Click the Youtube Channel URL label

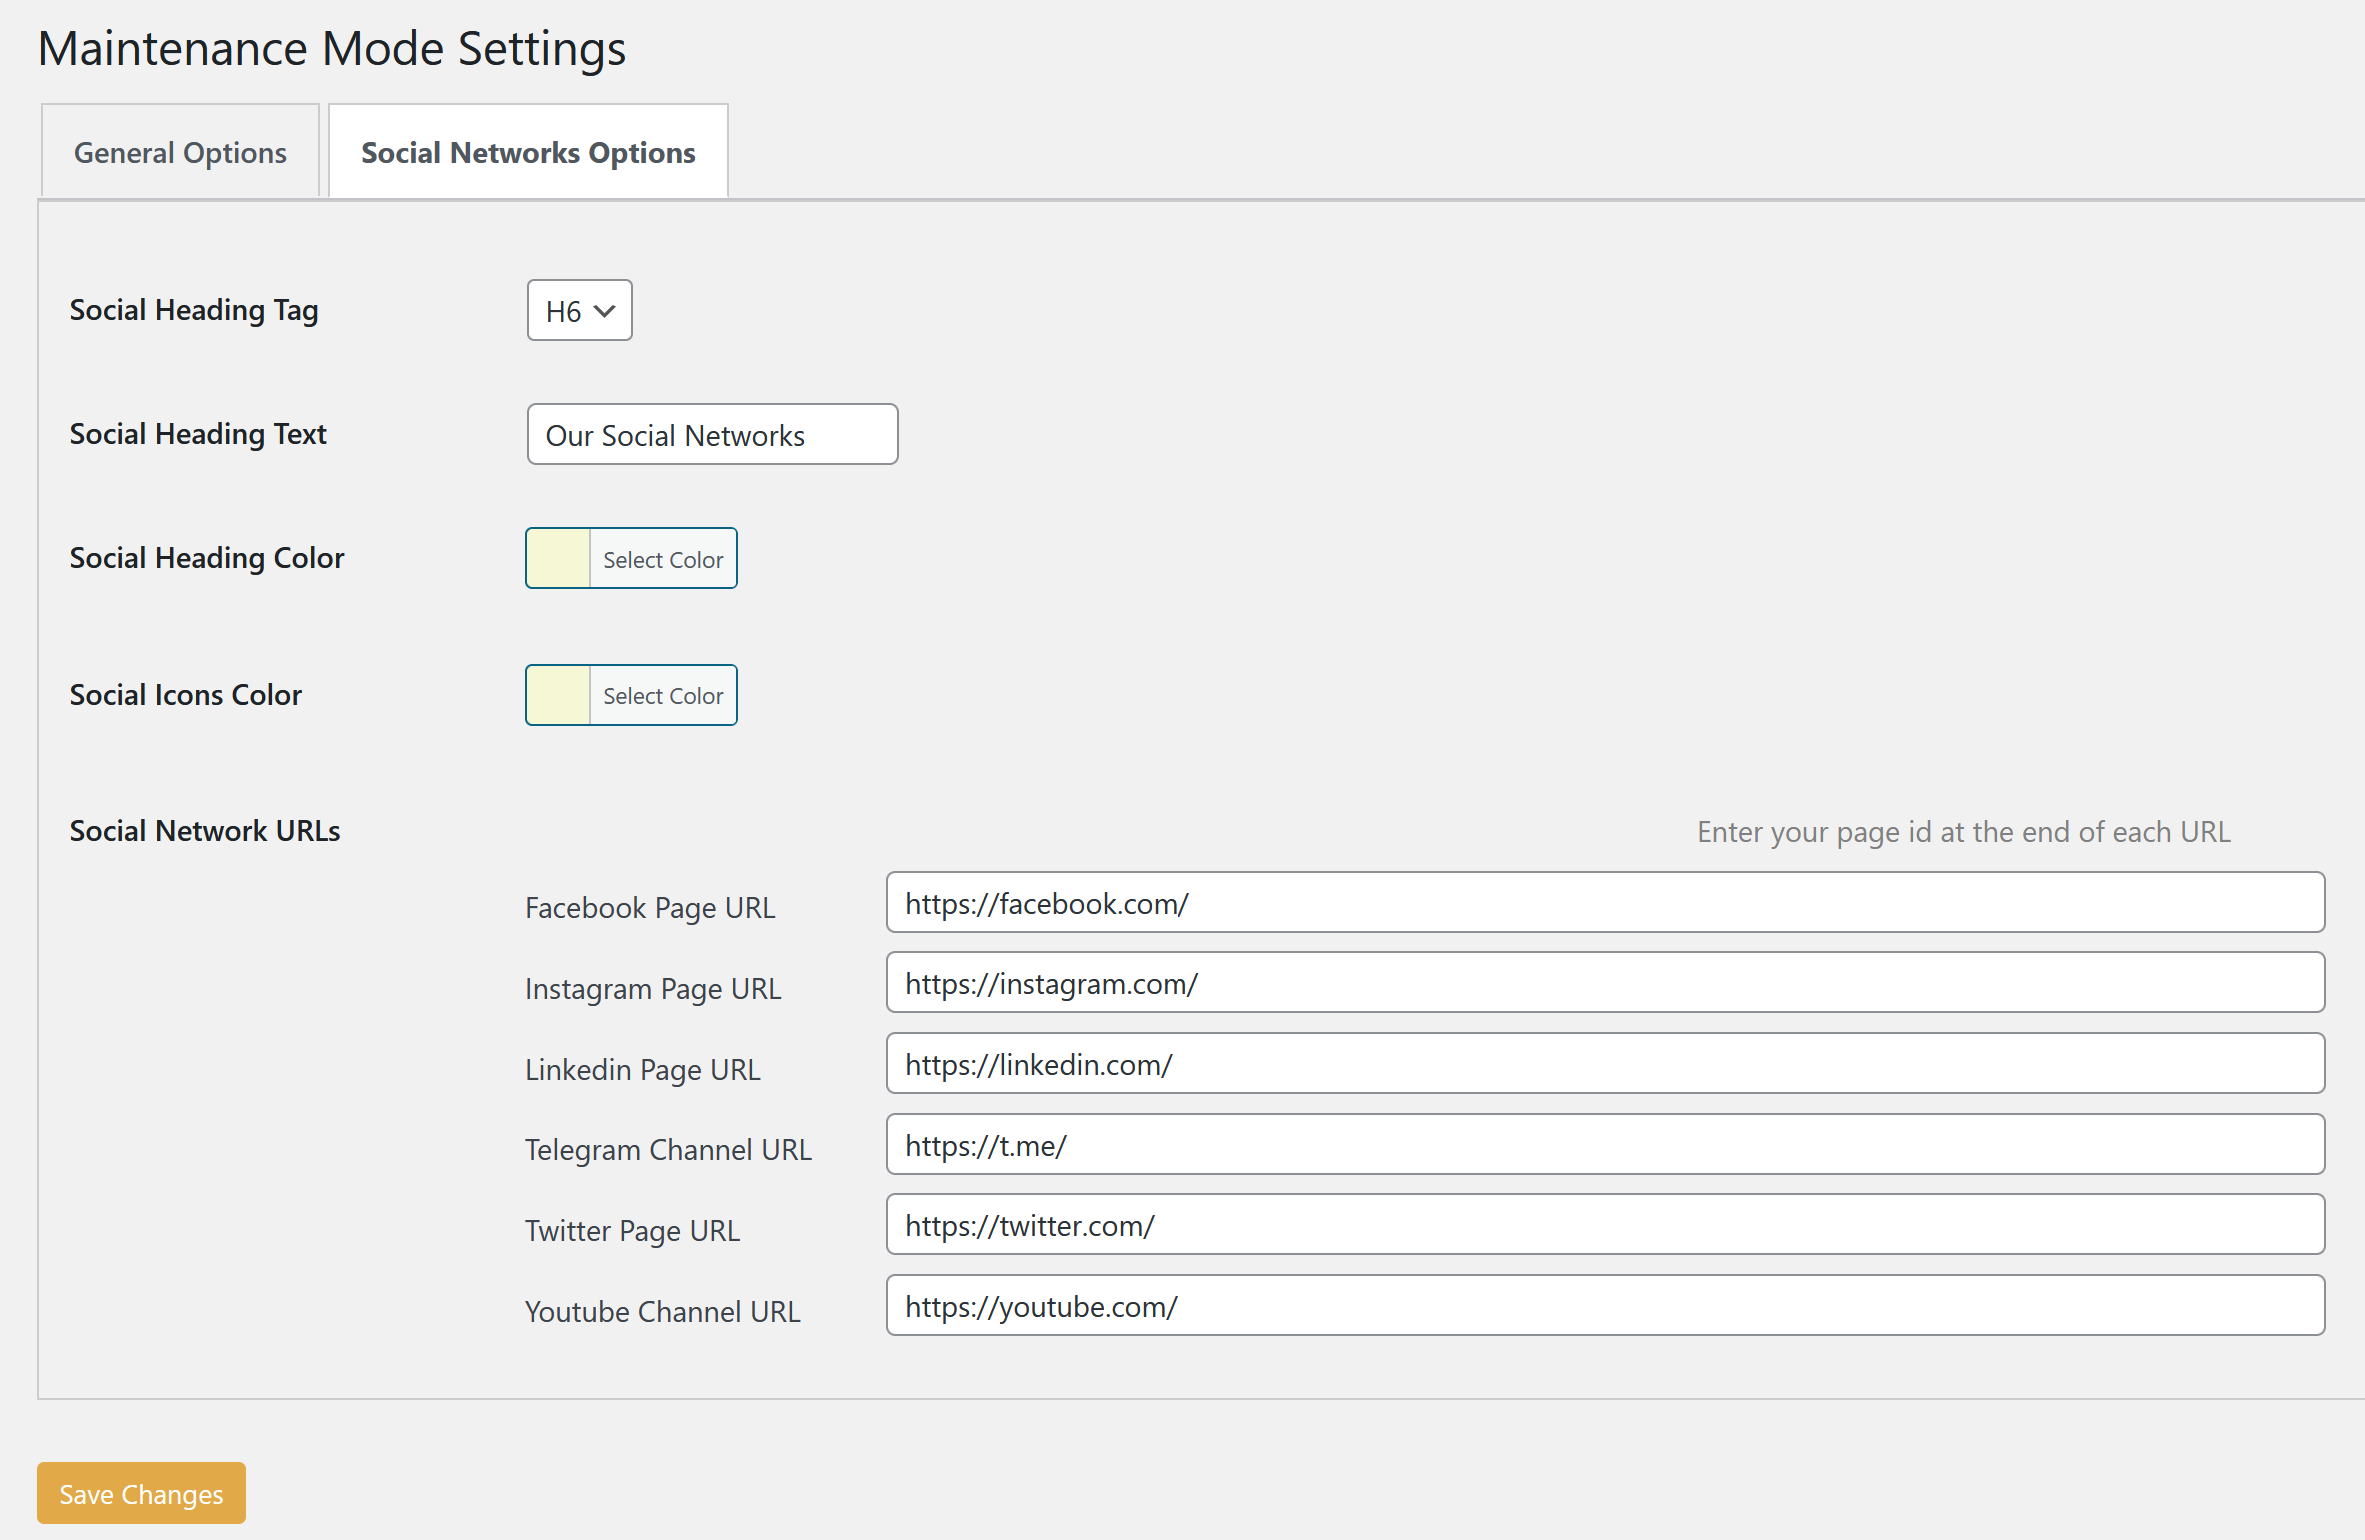pos(662,1312)
